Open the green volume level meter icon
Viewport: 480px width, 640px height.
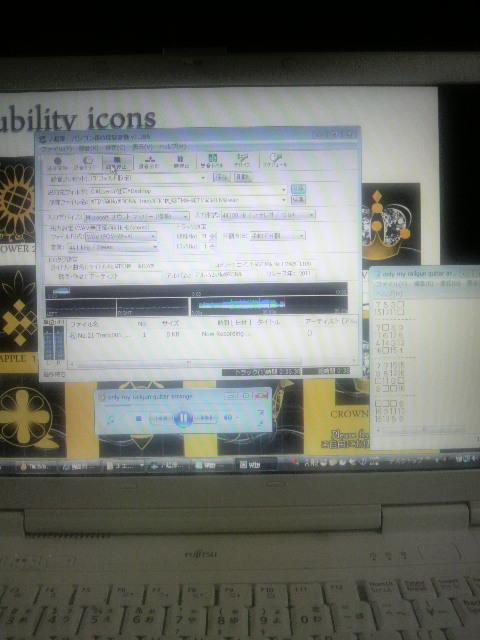coord(212,160)
